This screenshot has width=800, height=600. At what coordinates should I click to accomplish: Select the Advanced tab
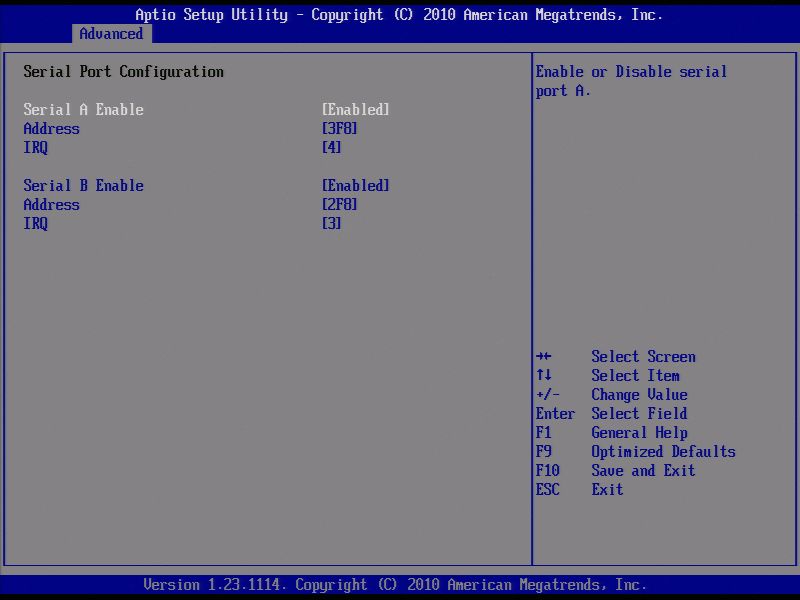coord(110,33)
